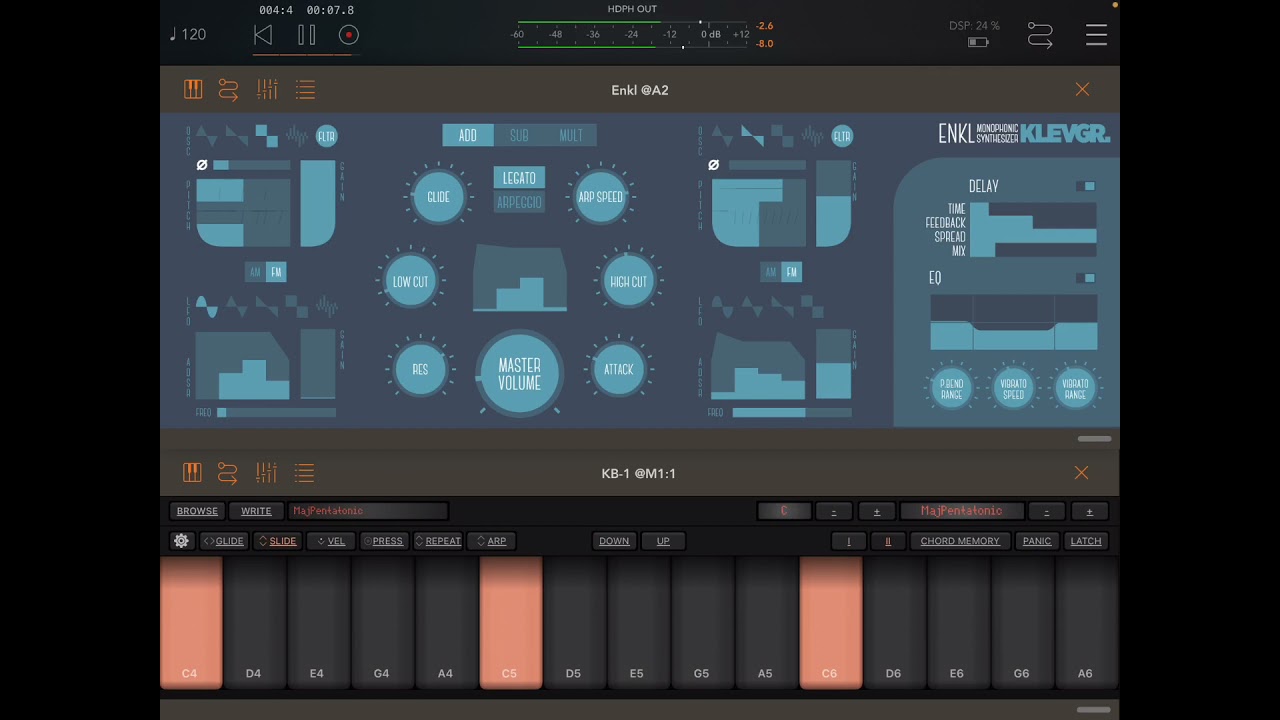Viewport: 1280px width, 720px height.
Task: Show the keyboard icon in the KB-1 header
Action: 192,472
